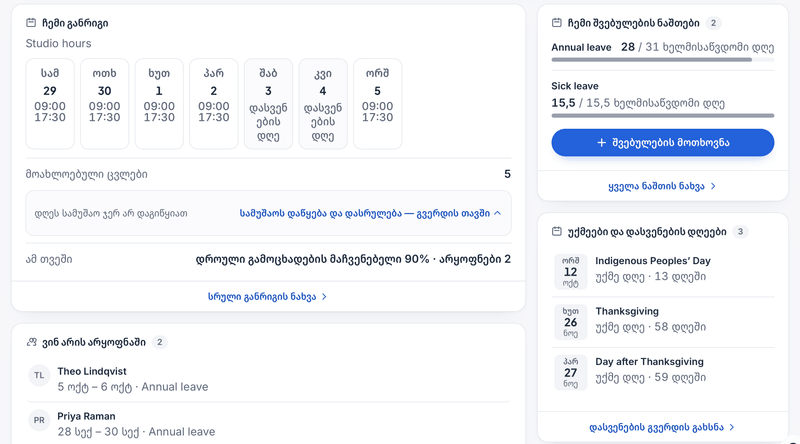Select the კვი 4 rest day card

(x=323, y=104)
